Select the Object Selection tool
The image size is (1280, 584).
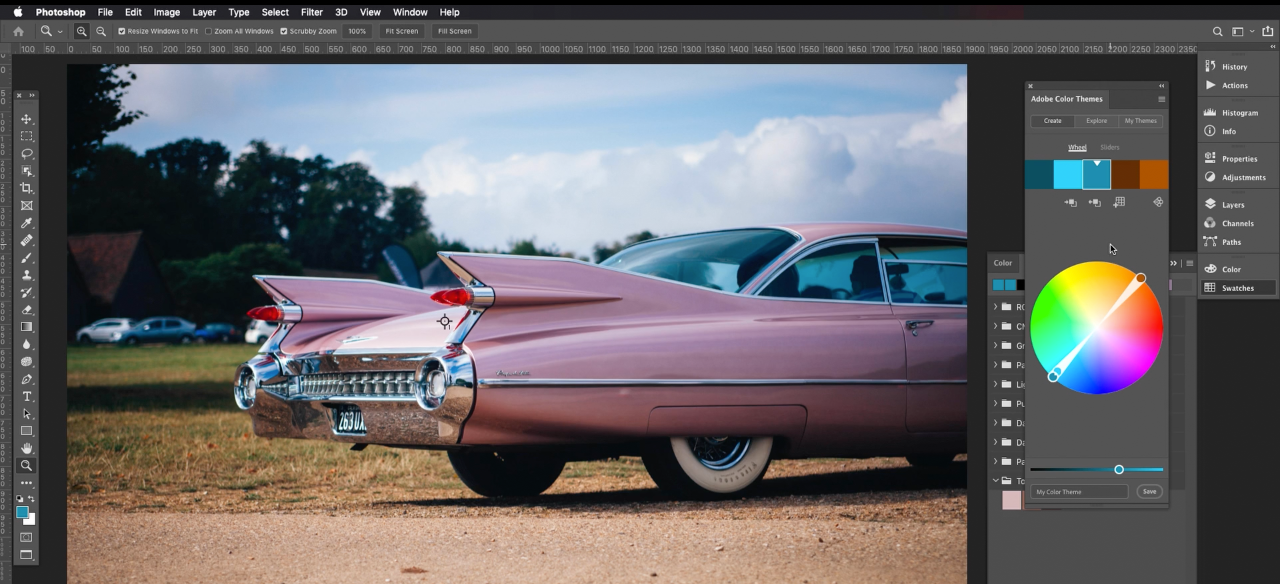[27, 171]
